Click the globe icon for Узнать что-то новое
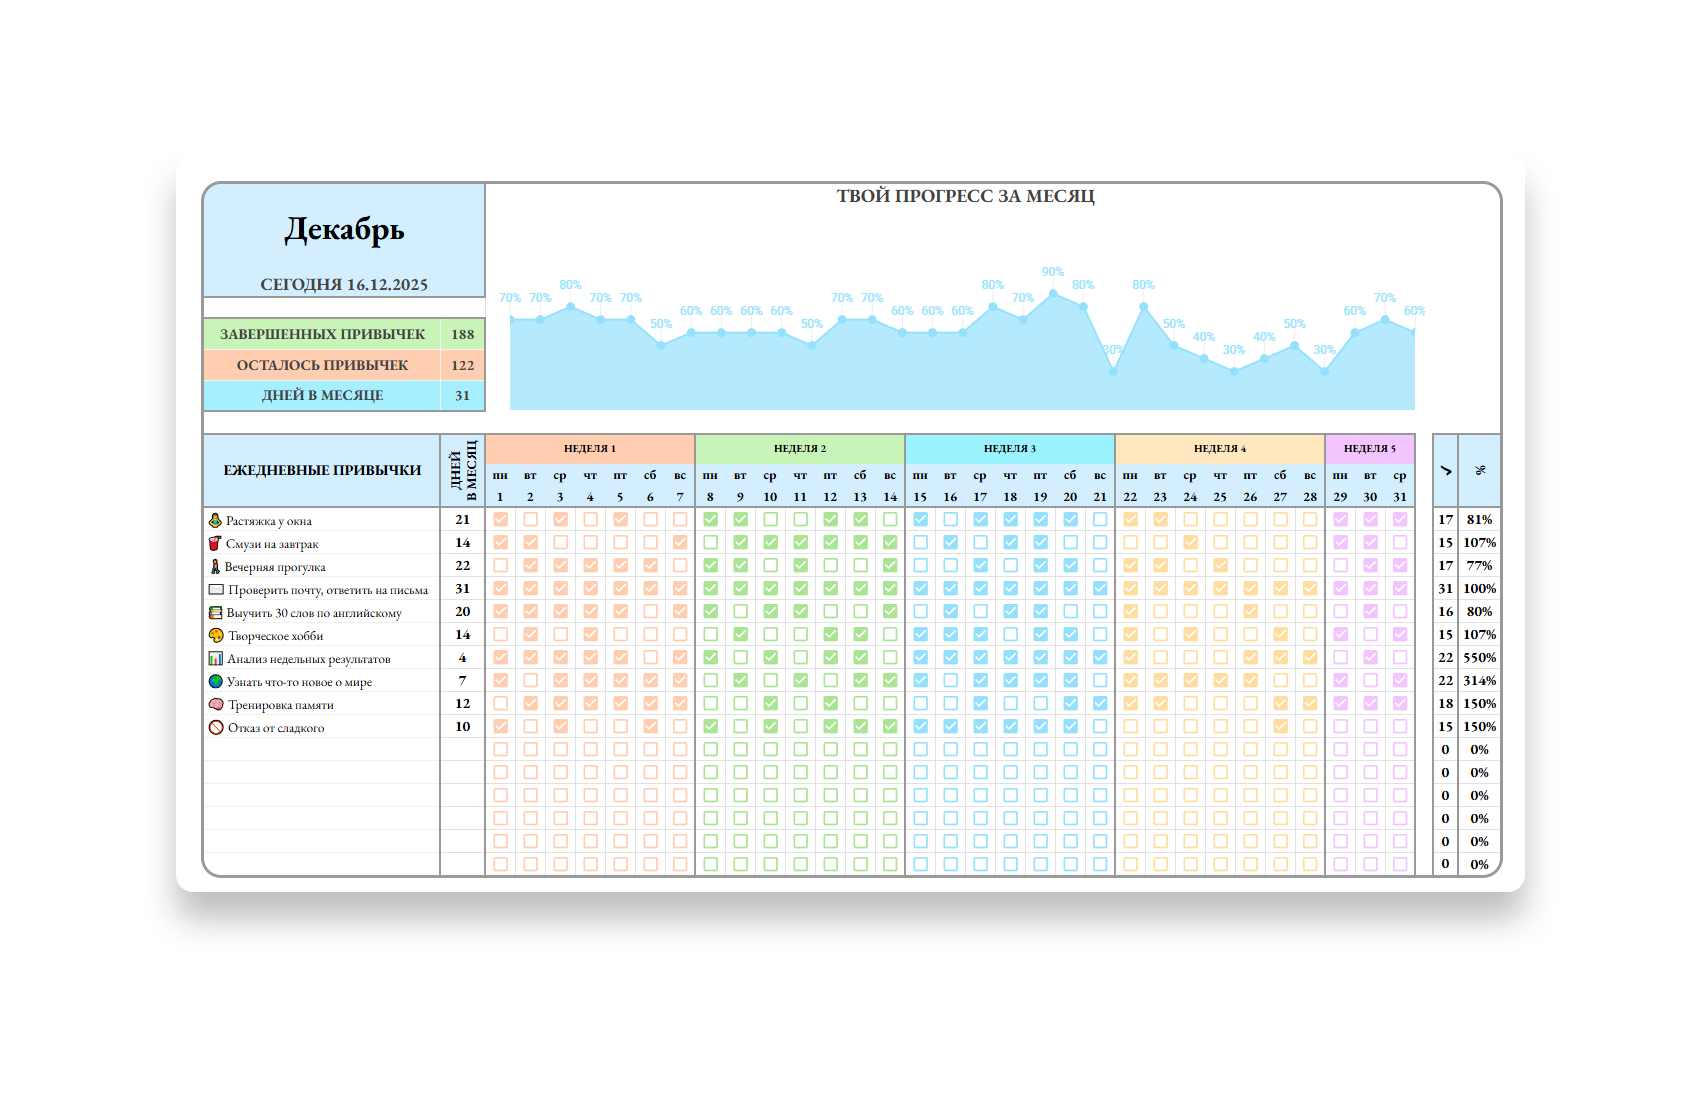The image size is (1700, 1100). coord(215,681)
